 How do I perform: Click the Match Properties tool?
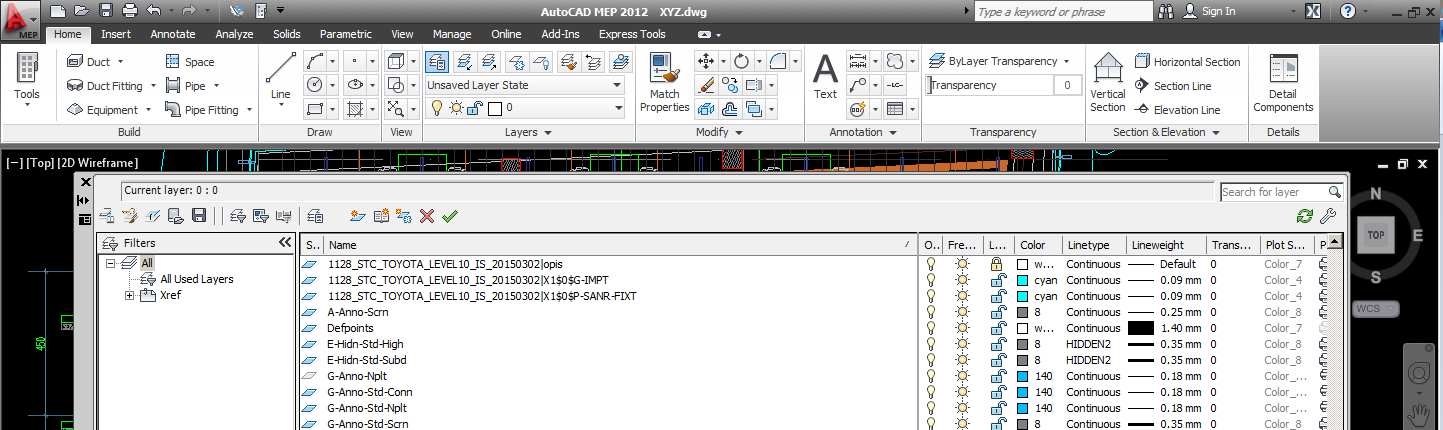click(x=664, y=82)
